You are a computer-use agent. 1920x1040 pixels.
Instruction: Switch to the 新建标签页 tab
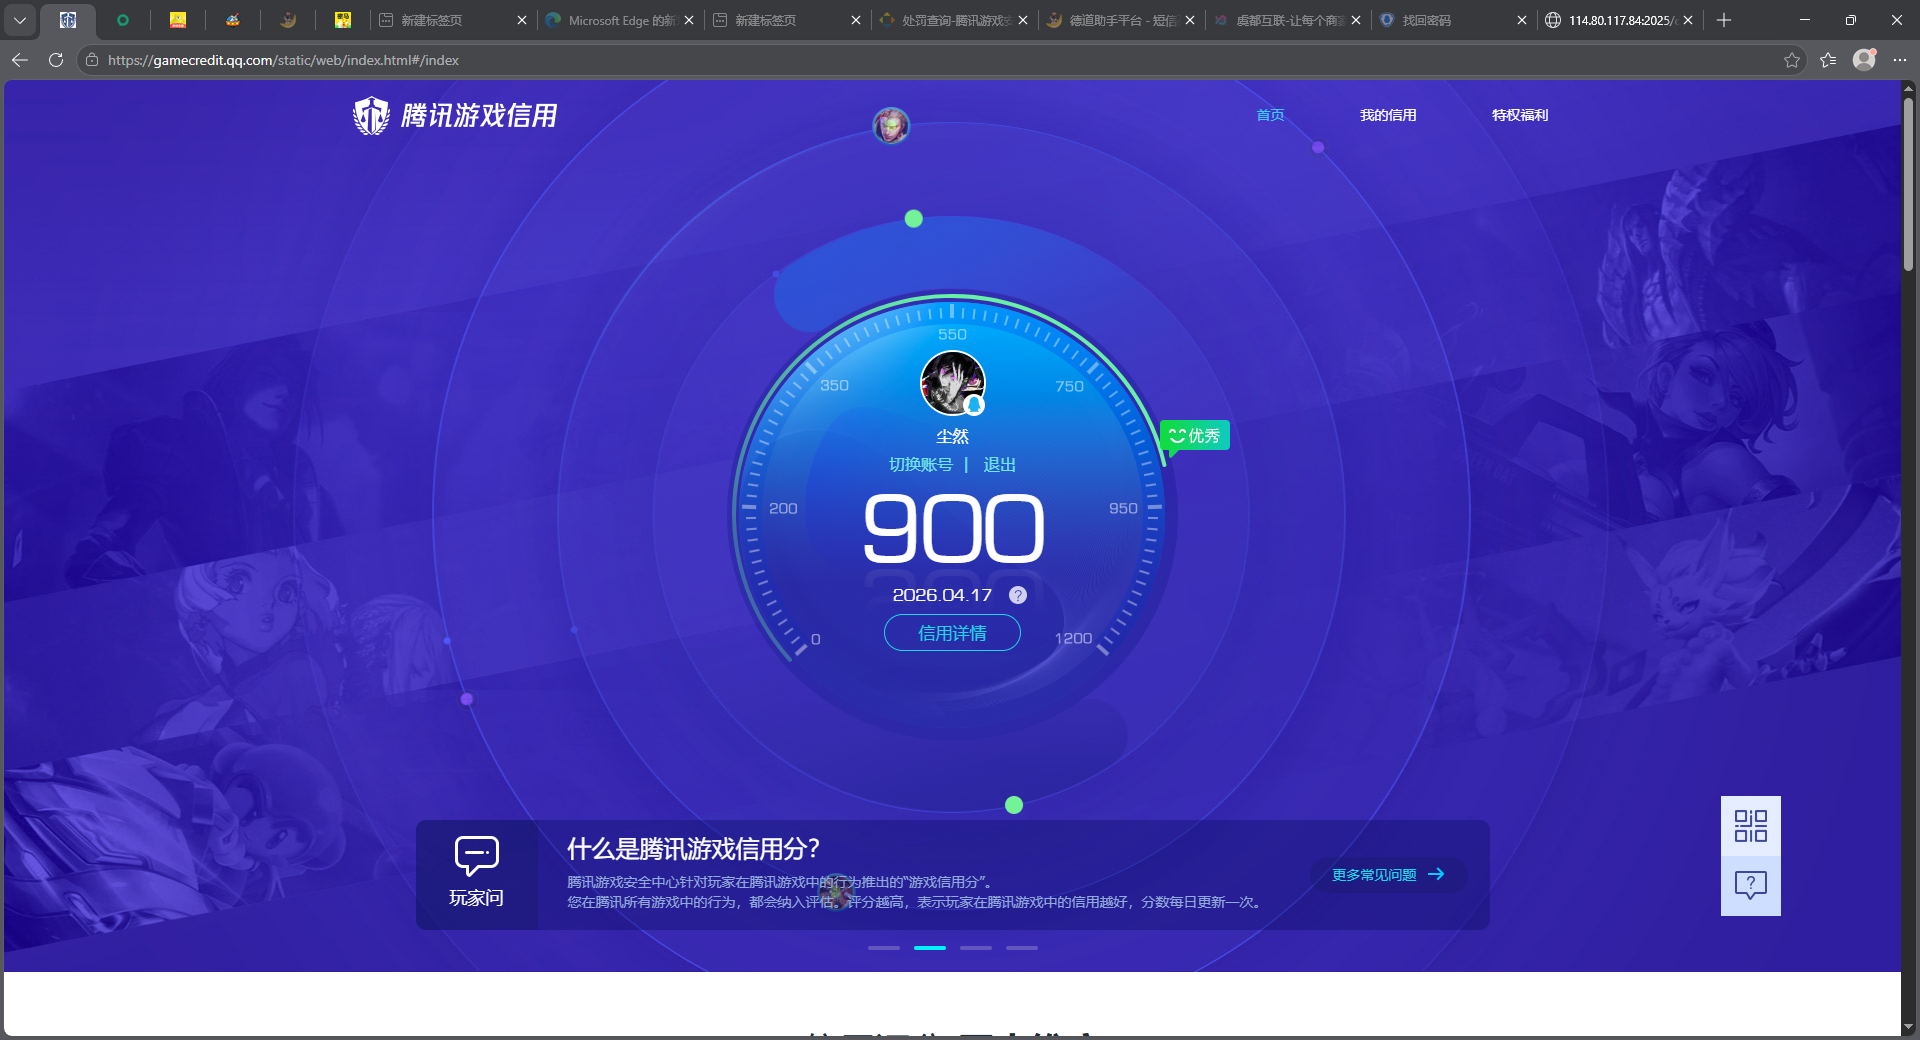[x=432, y=20]
